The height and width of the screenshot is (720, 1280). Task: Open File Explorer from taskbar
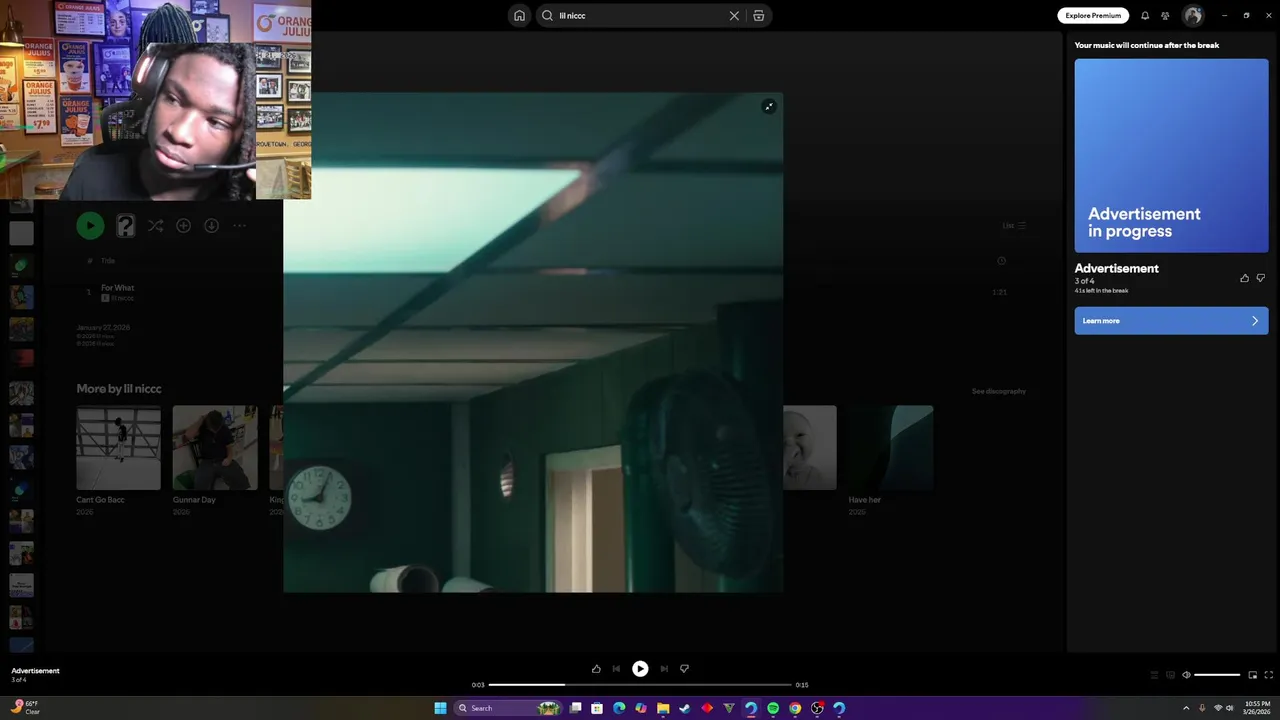[662, 708]
